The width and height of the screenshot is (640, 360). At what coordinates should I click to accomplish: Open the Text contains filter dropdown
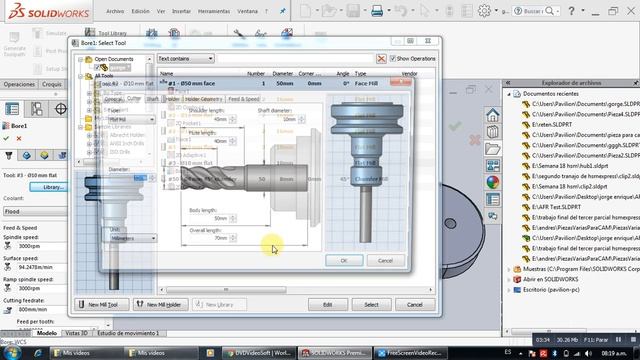coord(186,59)
